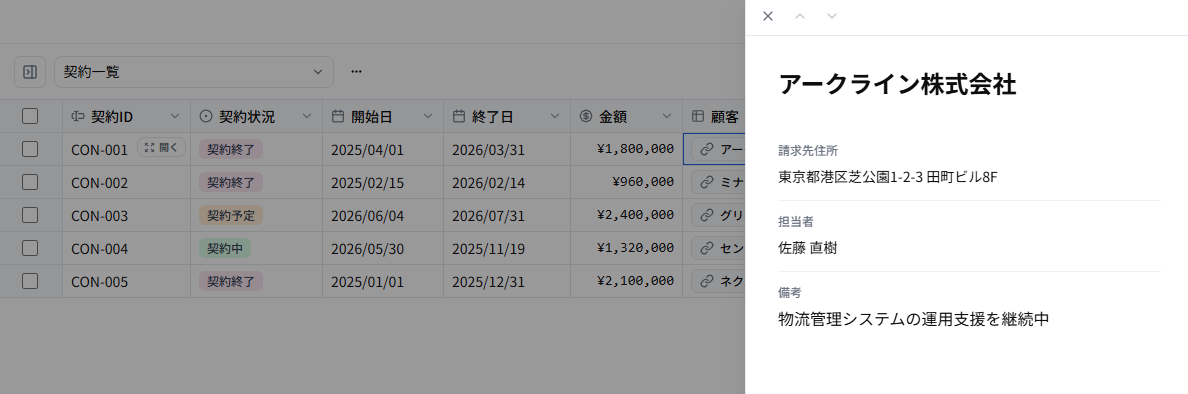
Task: Click 契約中 status tag in CON-004 row
Action: [225, 248]
